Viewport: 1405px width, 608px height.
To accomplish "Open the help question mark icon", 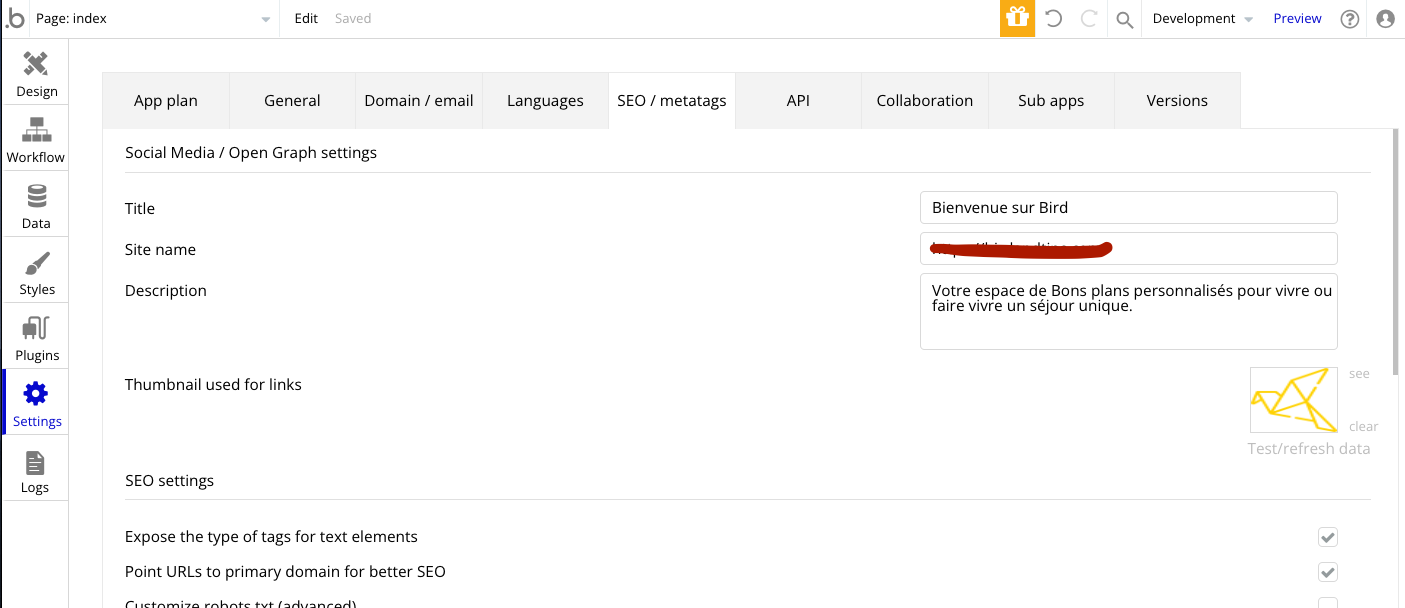I will [1350, 19].
